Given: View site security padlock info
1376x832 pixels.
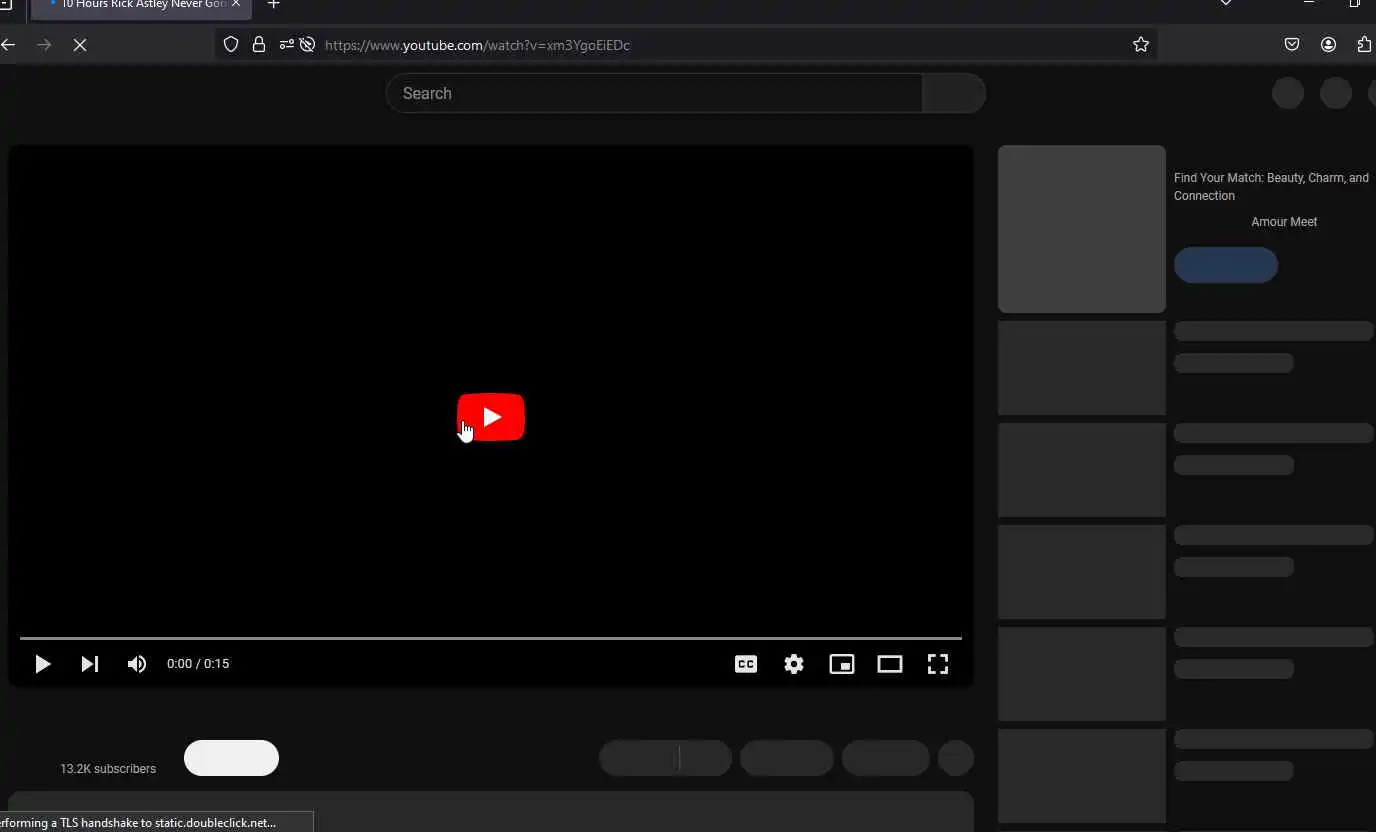Looking at the screenshot, I should pyautogui.click(x=259, y=44).
